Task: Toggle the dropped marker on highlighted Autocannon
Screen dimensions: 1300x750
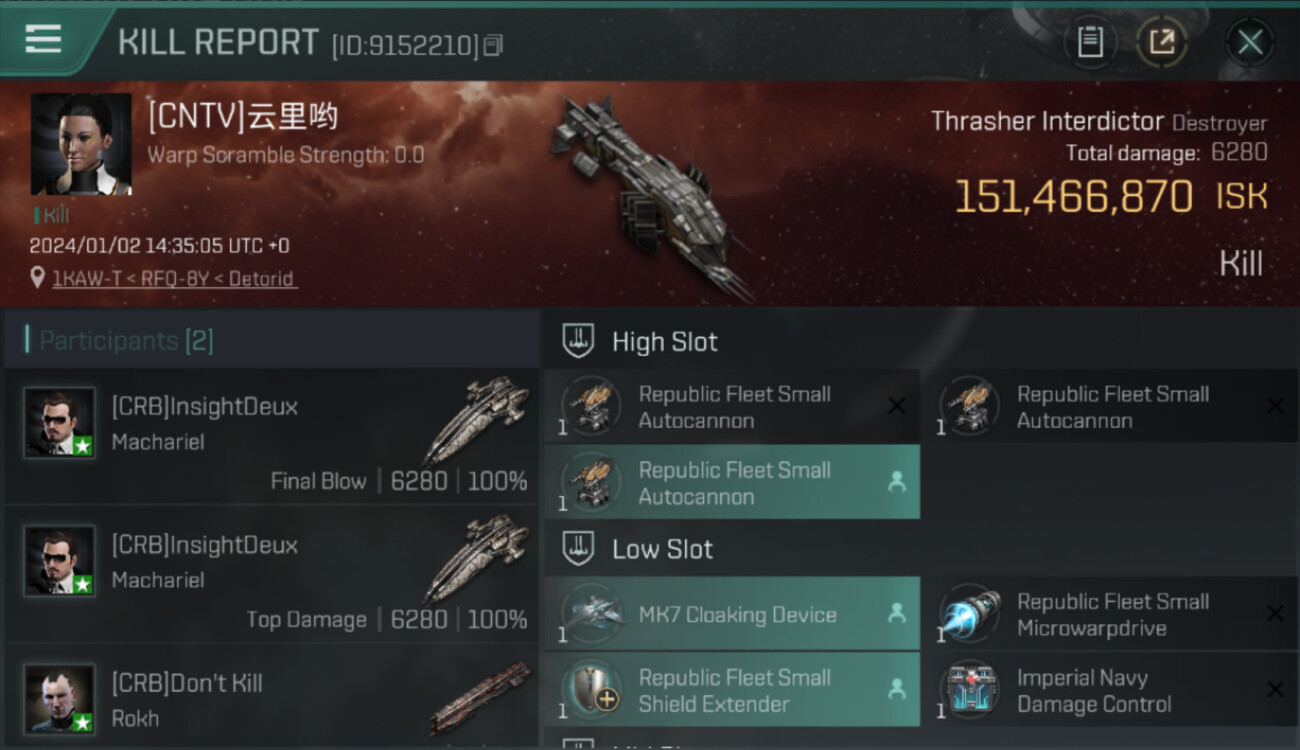Action: coord(897,483)
